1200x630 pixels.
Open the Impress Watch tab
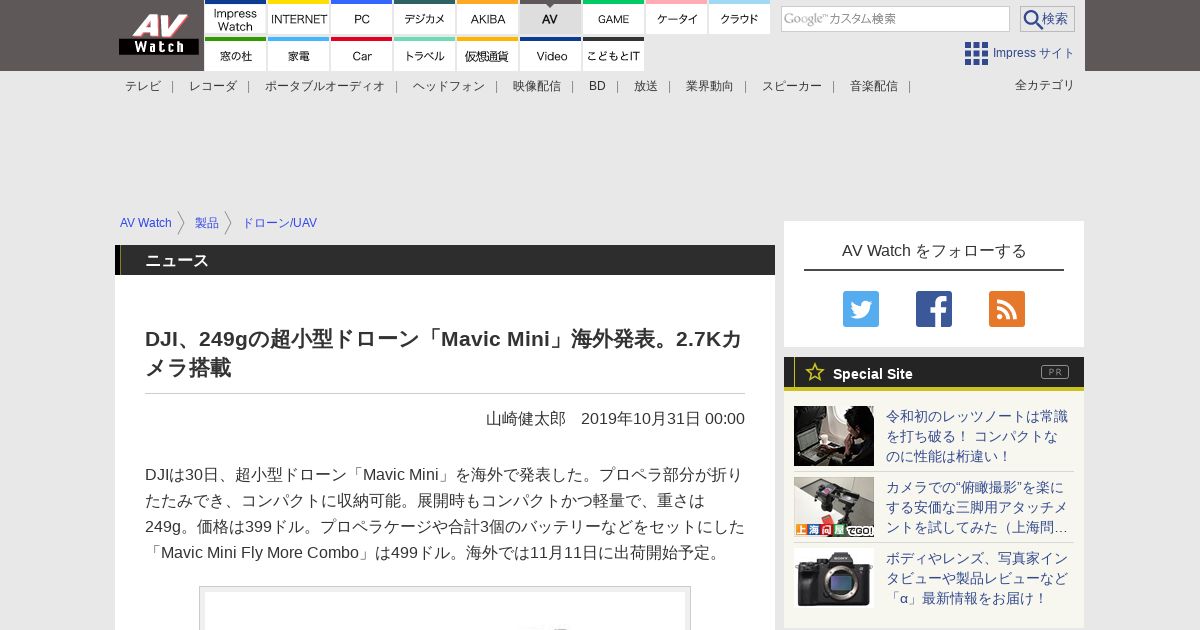[x=236, y=18]
